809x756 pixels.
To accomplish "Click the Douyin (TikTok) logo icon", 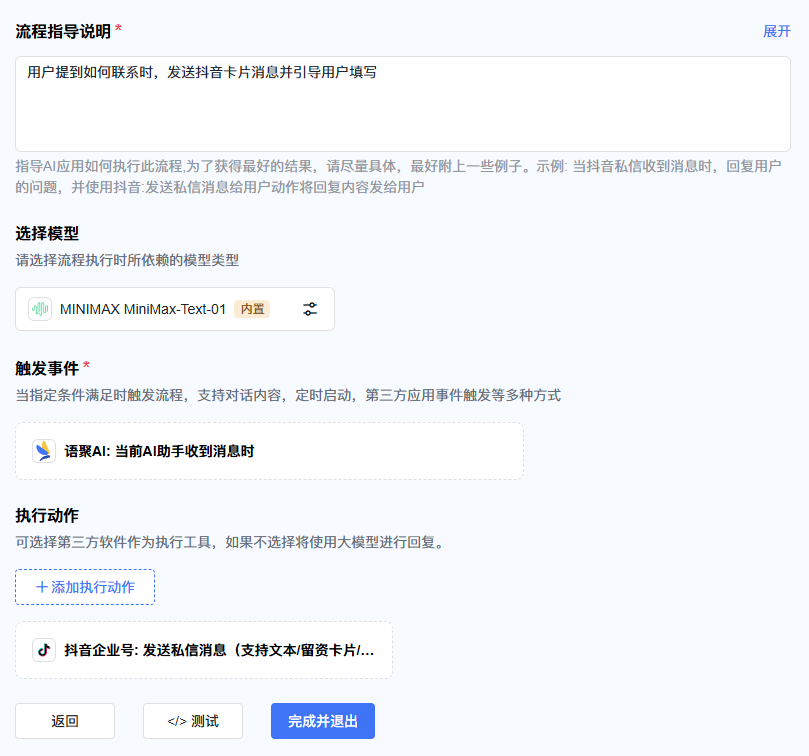I will click(x=44, y=650).
